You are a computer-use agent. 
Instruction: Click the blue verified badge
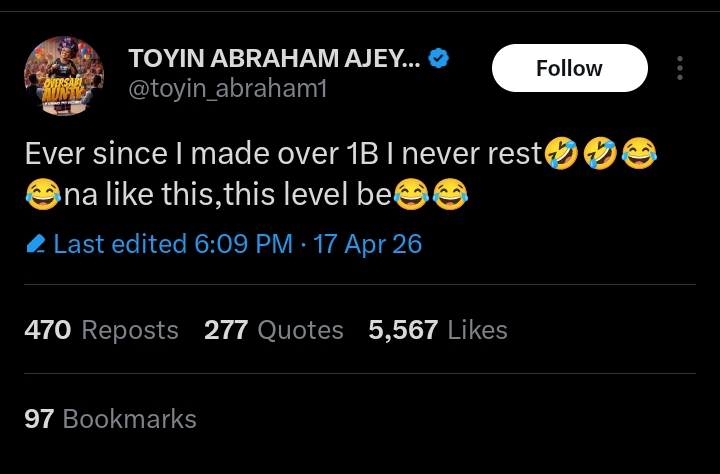tap(439, 60)
